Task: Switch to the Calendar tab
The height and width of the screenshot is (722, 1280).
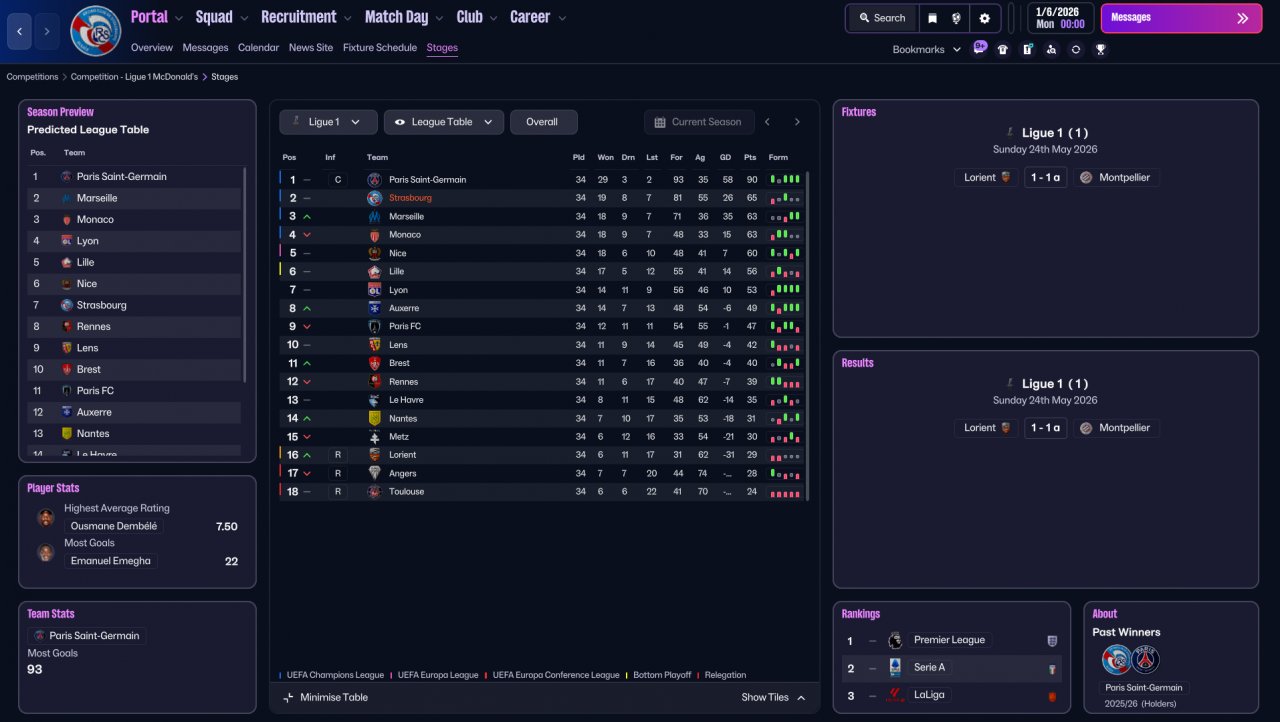Action: pos(258,47)
